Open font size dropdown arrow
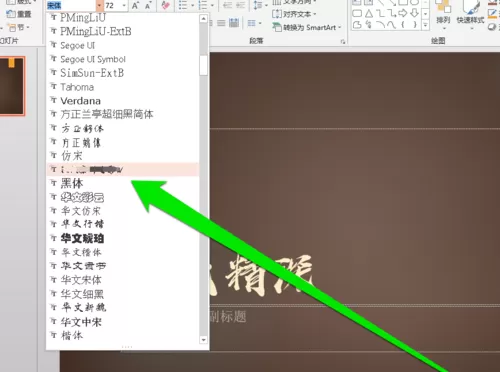 point(124,6)
